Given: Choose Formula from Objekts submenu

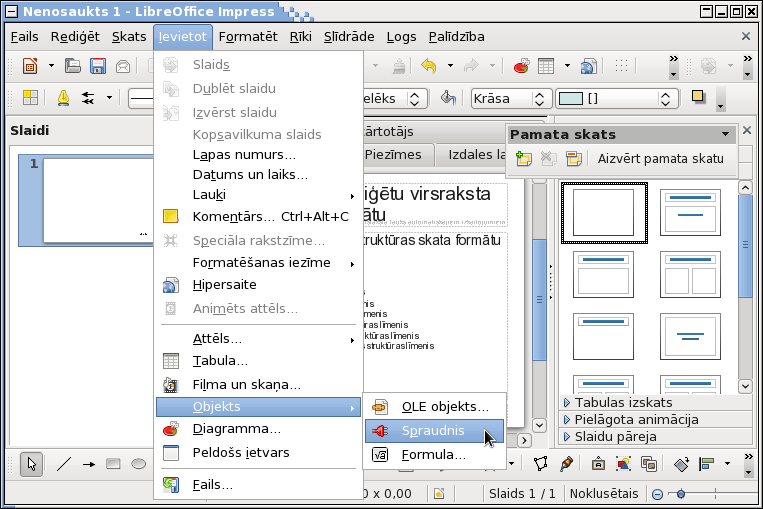Looking at the screenshot, I should [434, 455].
